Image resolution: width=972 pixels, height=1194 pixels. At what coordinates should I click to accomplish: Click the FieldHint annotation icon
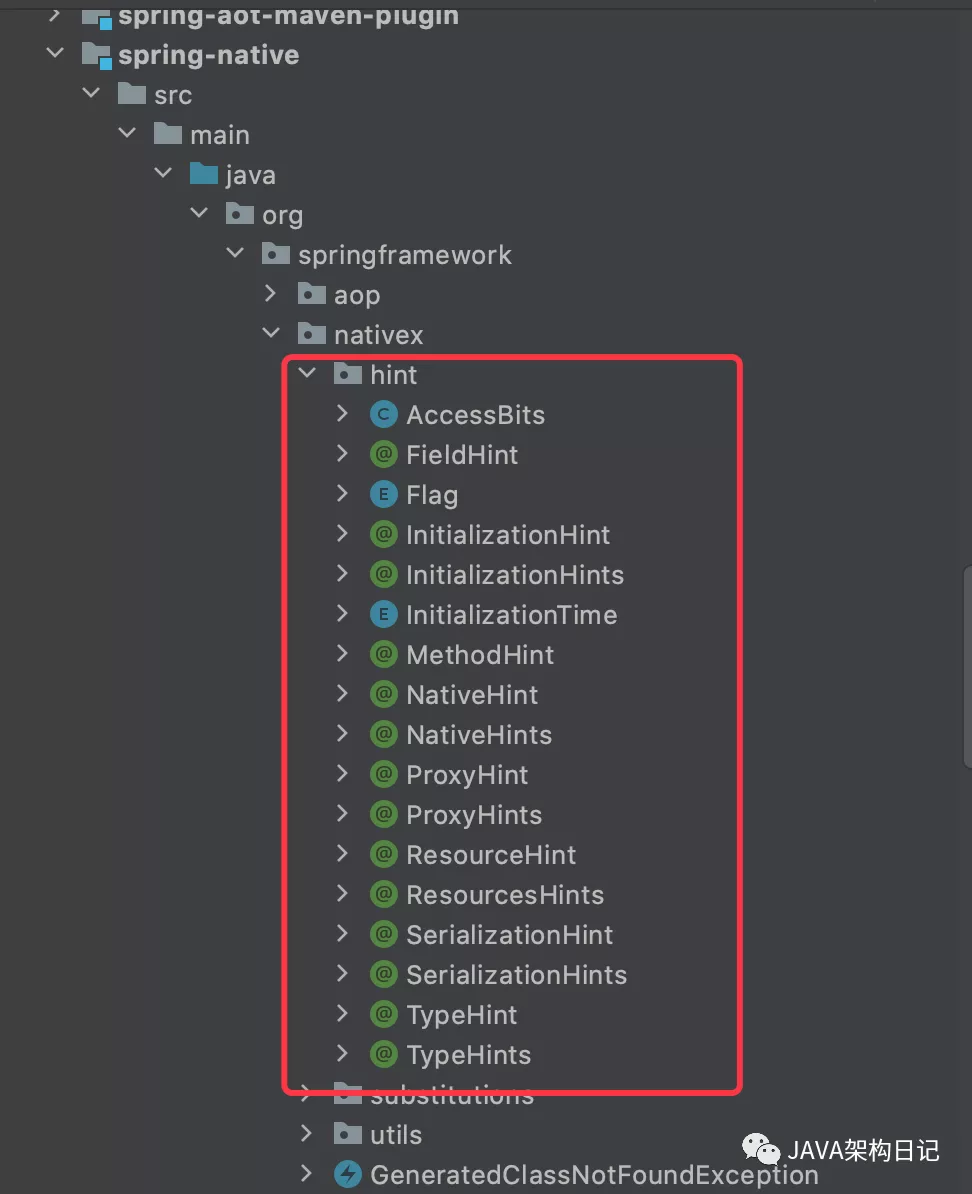click(384, 455)
